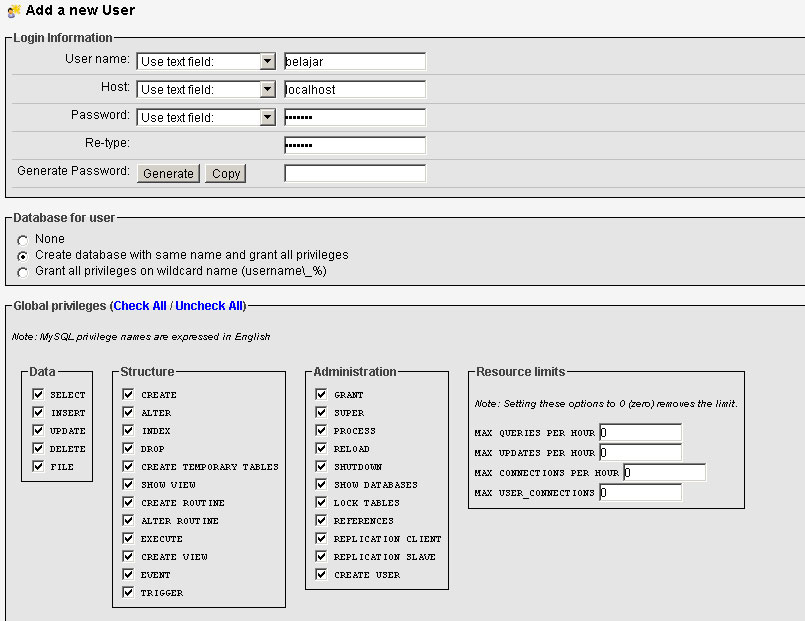Click the generated password text field

pos(355,173)
